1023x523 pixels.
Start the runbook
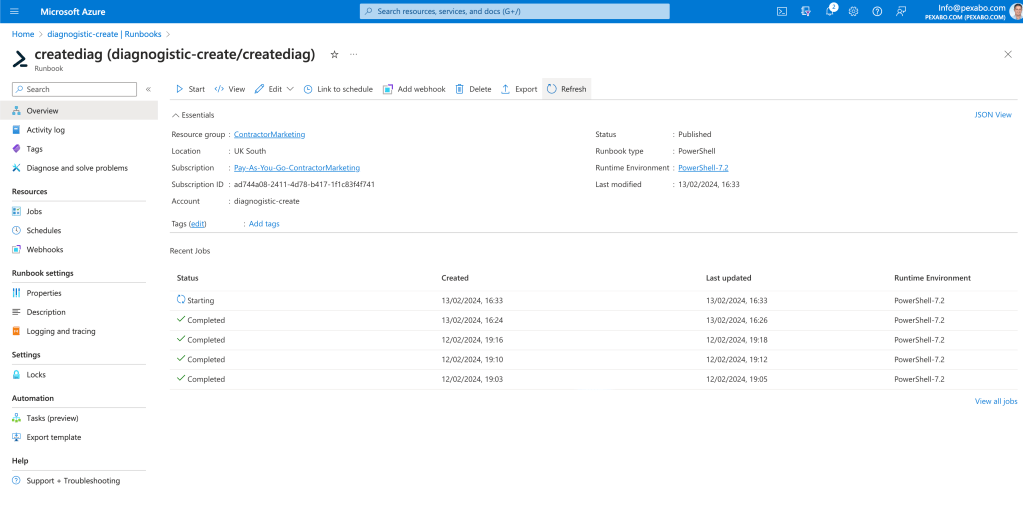coord(190,89)
